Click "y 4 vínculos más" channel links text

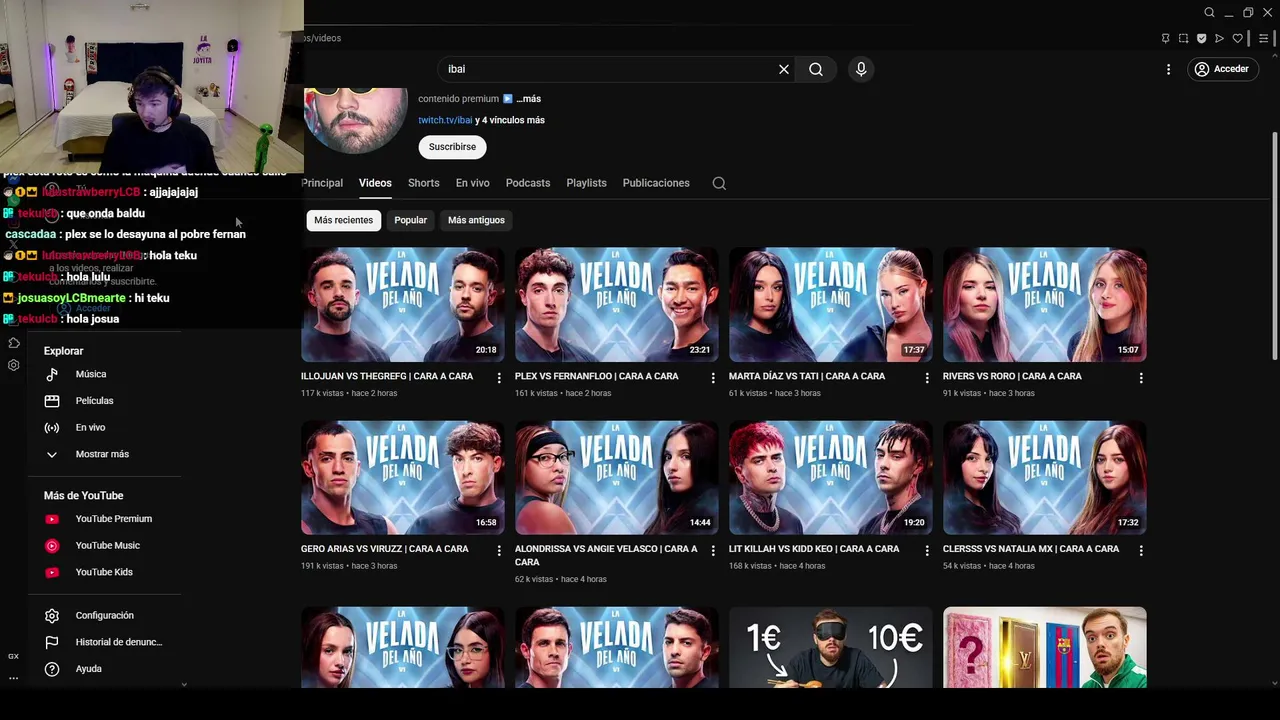coord(510,120)
